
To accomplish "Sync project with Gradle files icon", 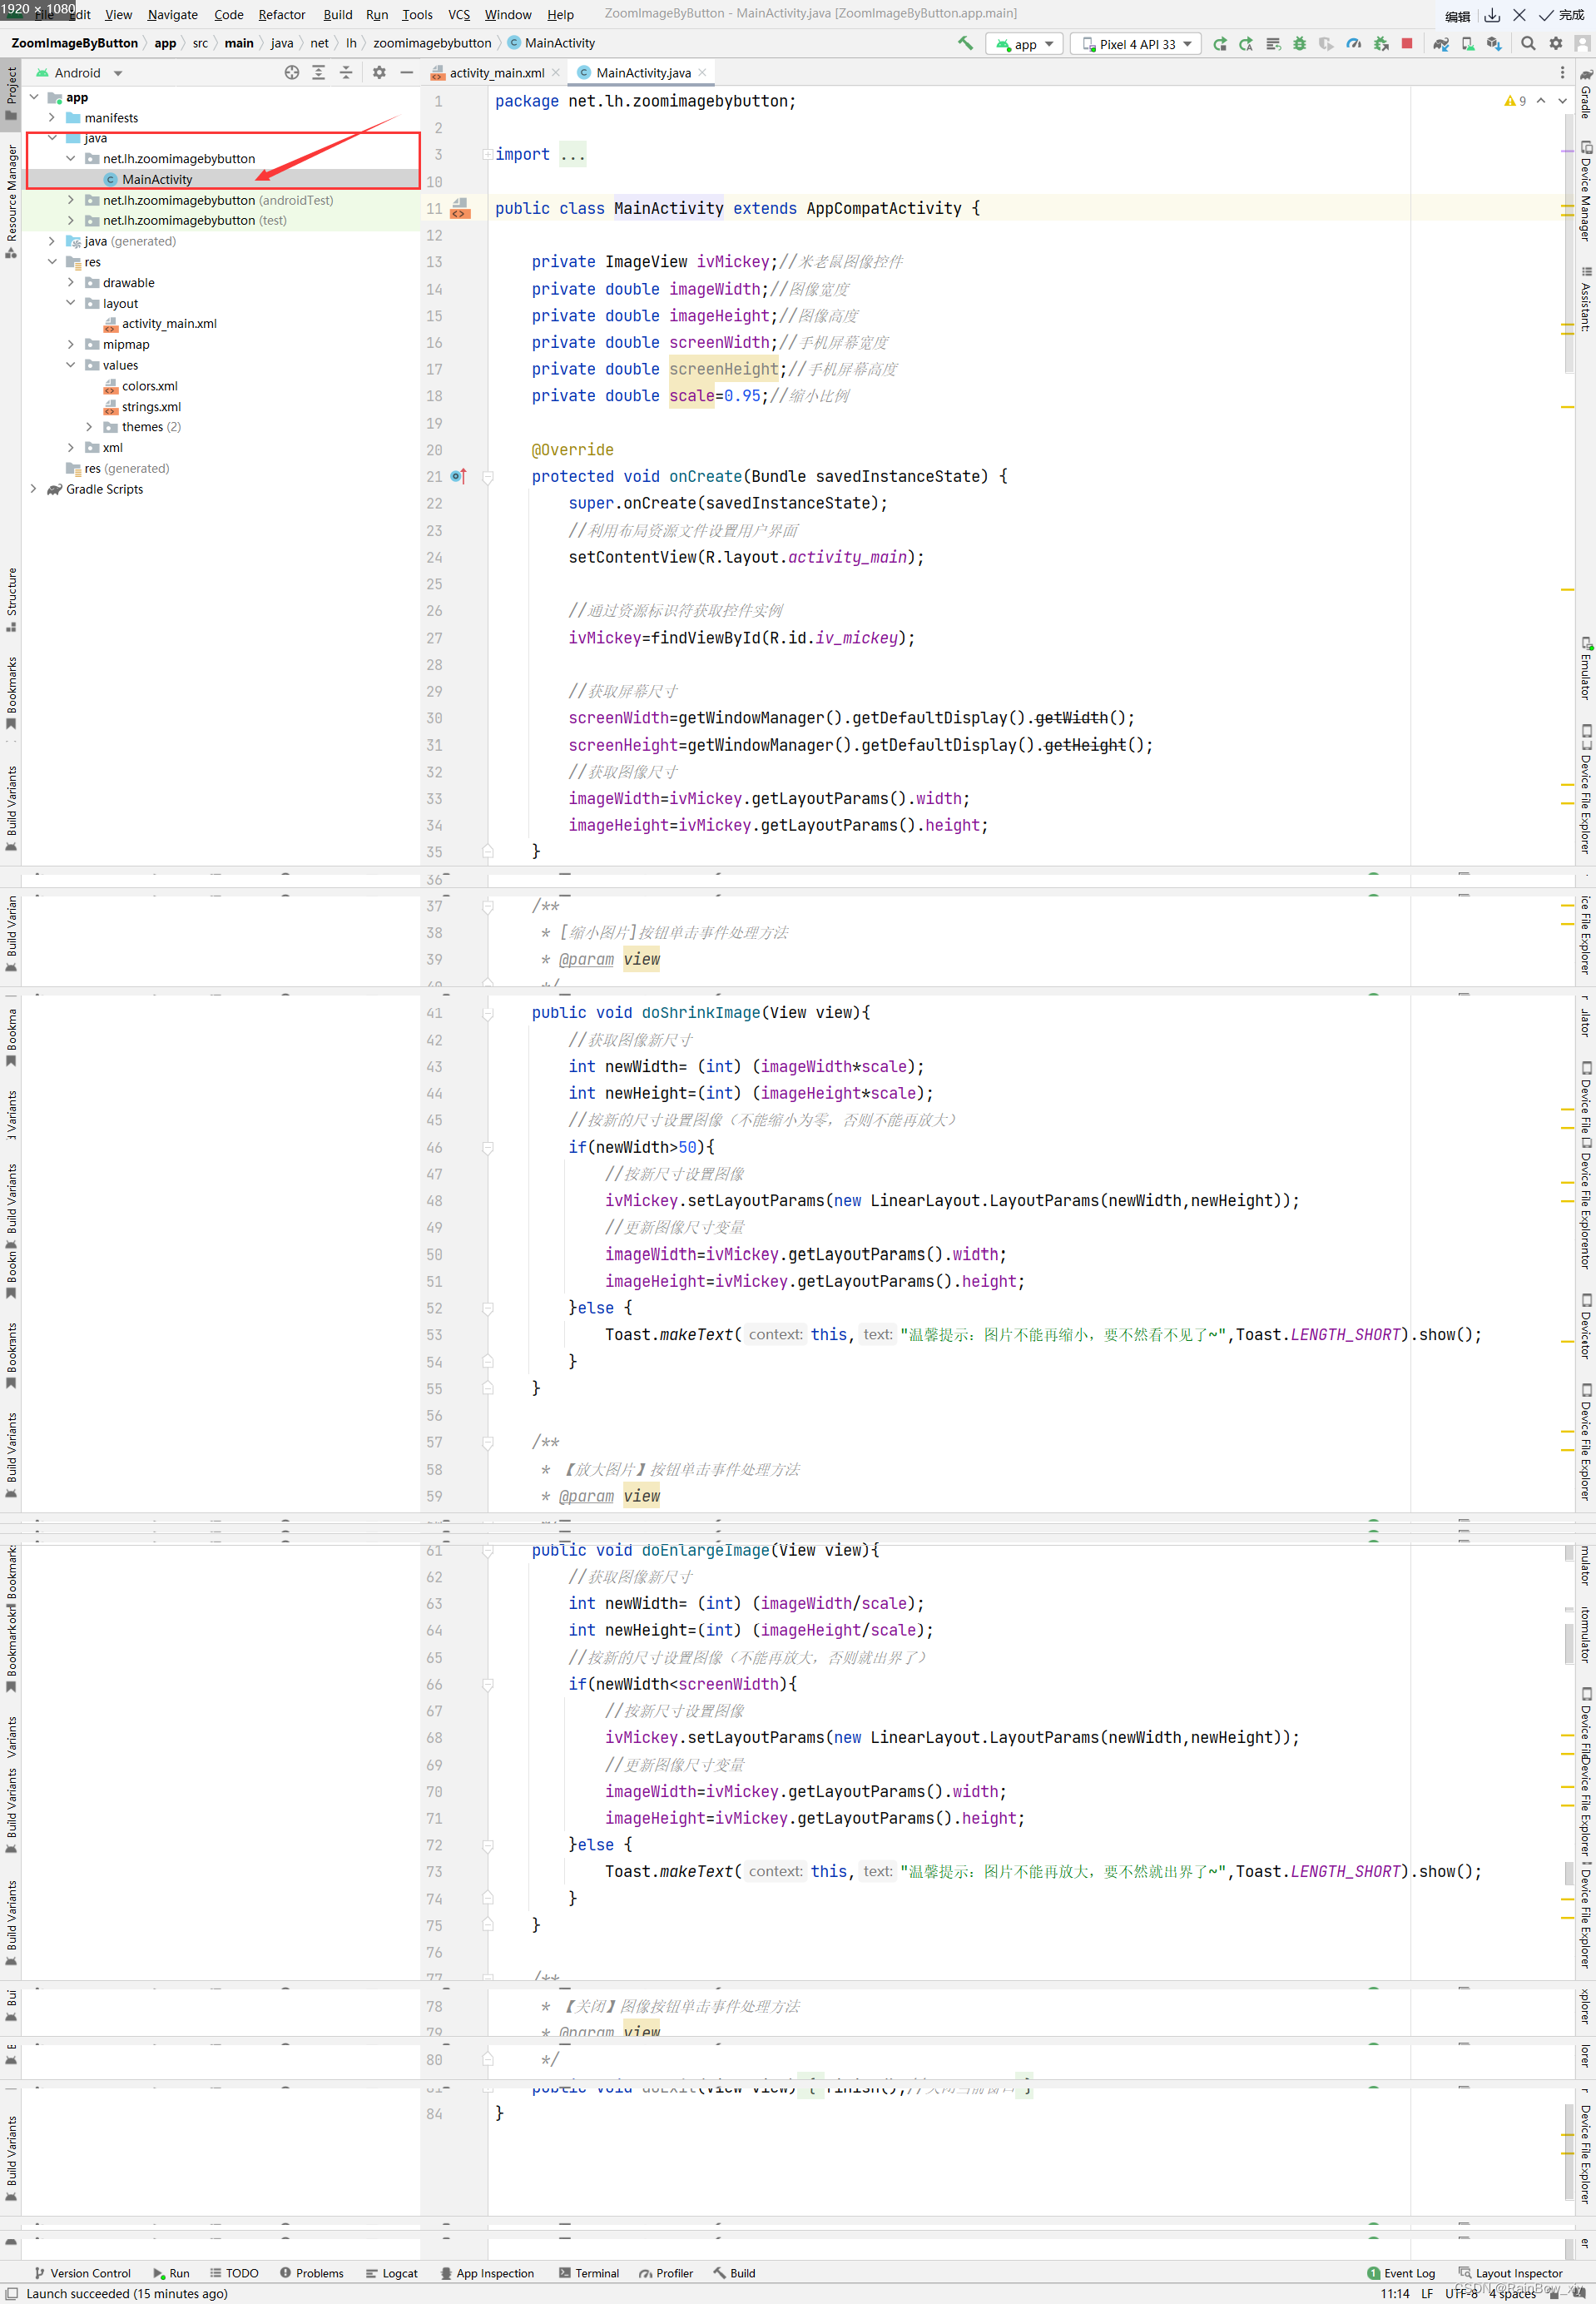I will (x=1440, y=43).
